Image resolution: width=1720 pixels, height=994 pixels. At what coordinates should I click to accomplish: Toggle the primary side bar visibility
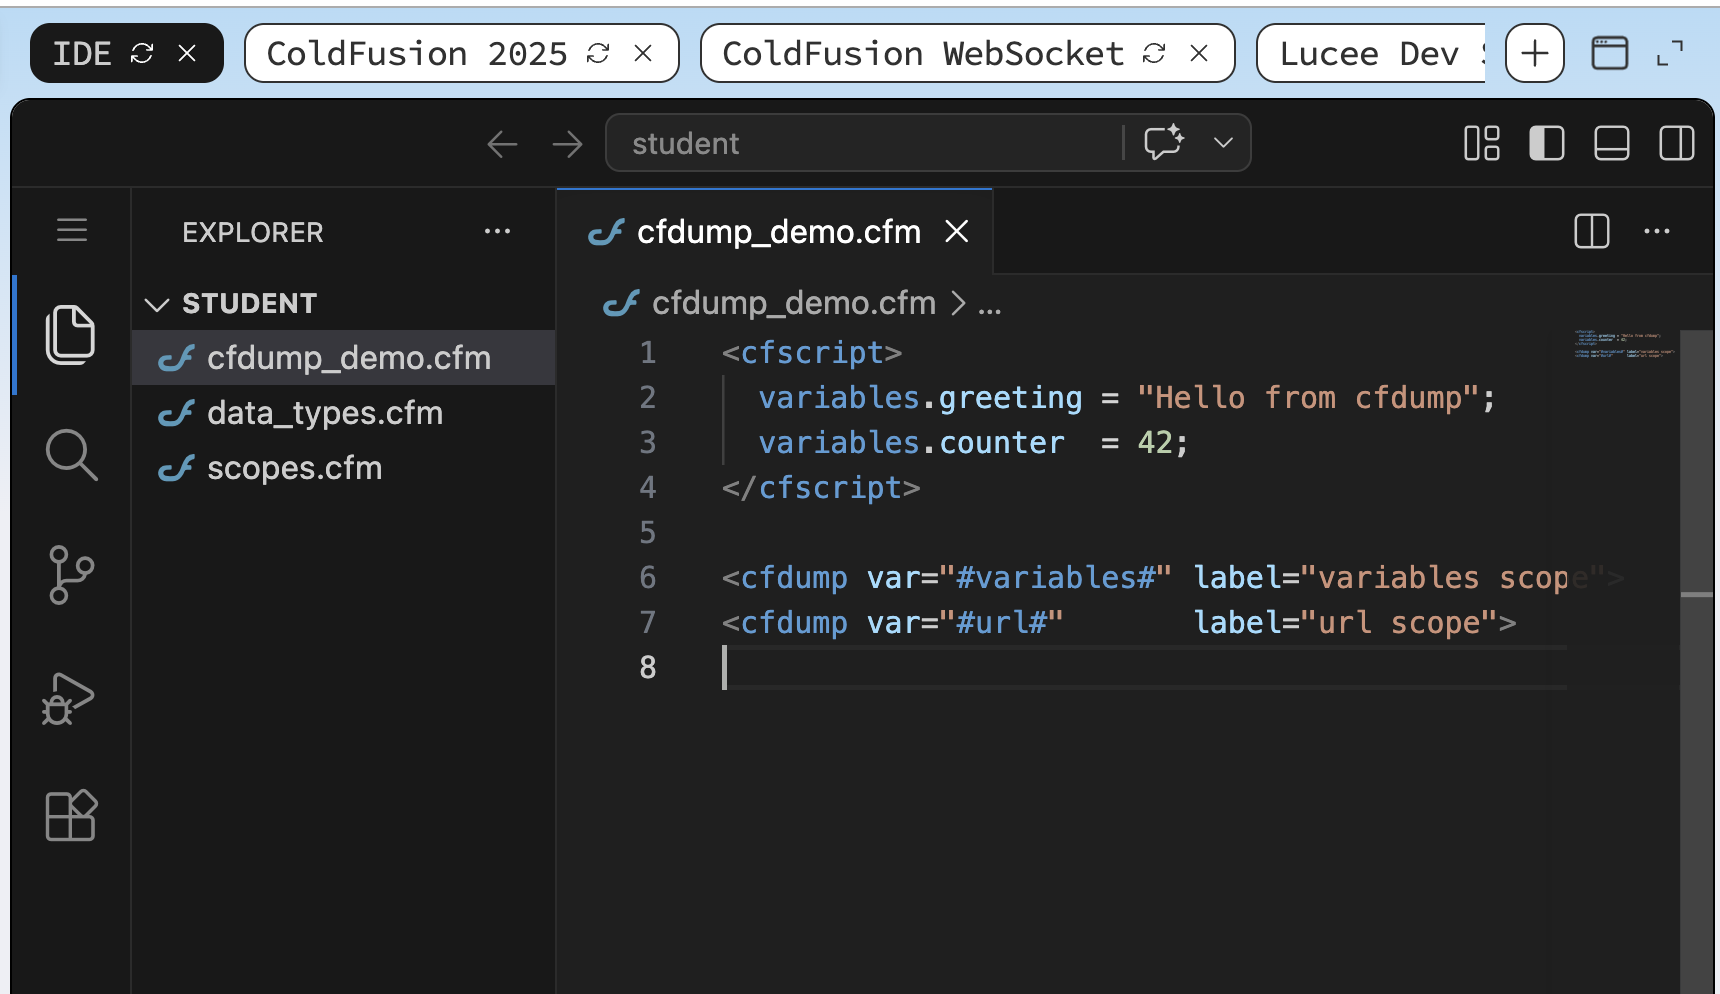[1547, 143]
